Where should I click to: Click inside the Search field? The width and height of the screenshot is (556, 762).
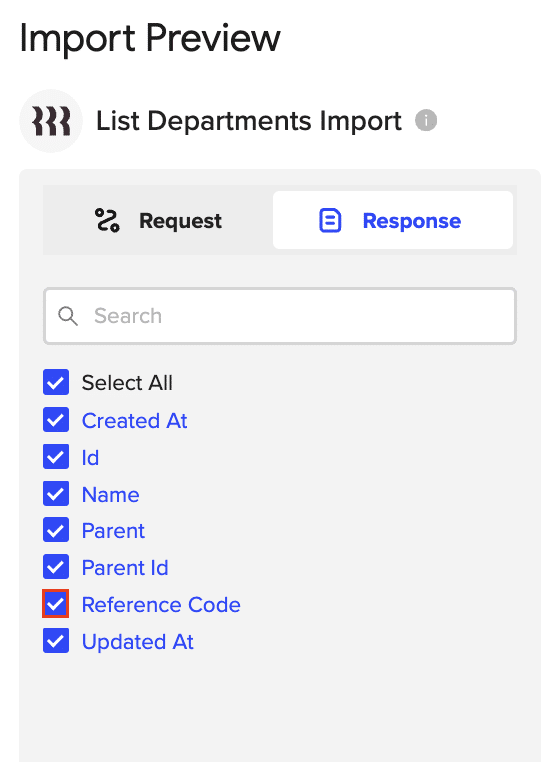[x=280, y=316]
